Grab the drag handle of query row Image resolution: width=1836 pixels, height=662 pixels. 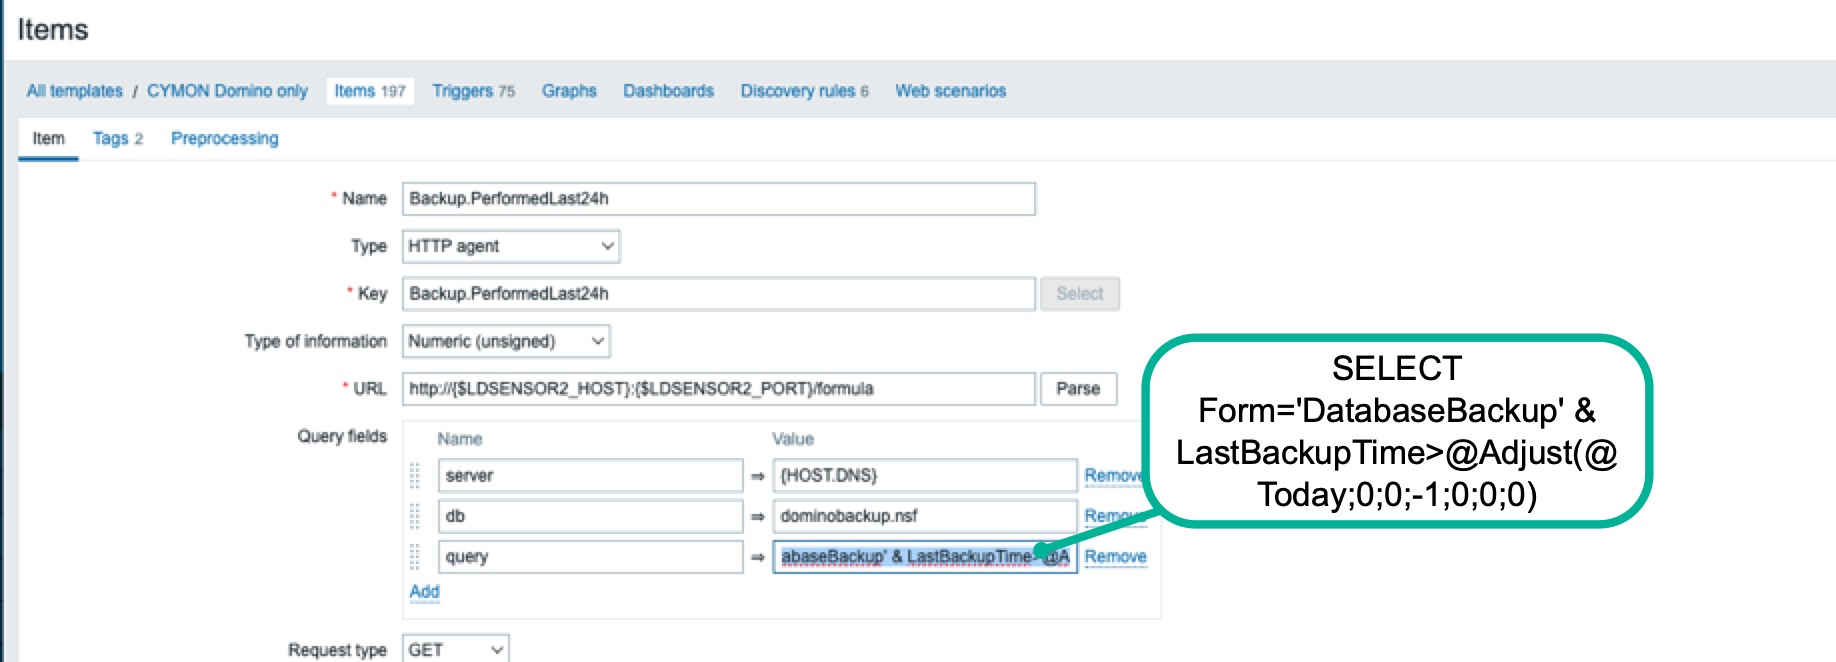[x=415, y=557]
